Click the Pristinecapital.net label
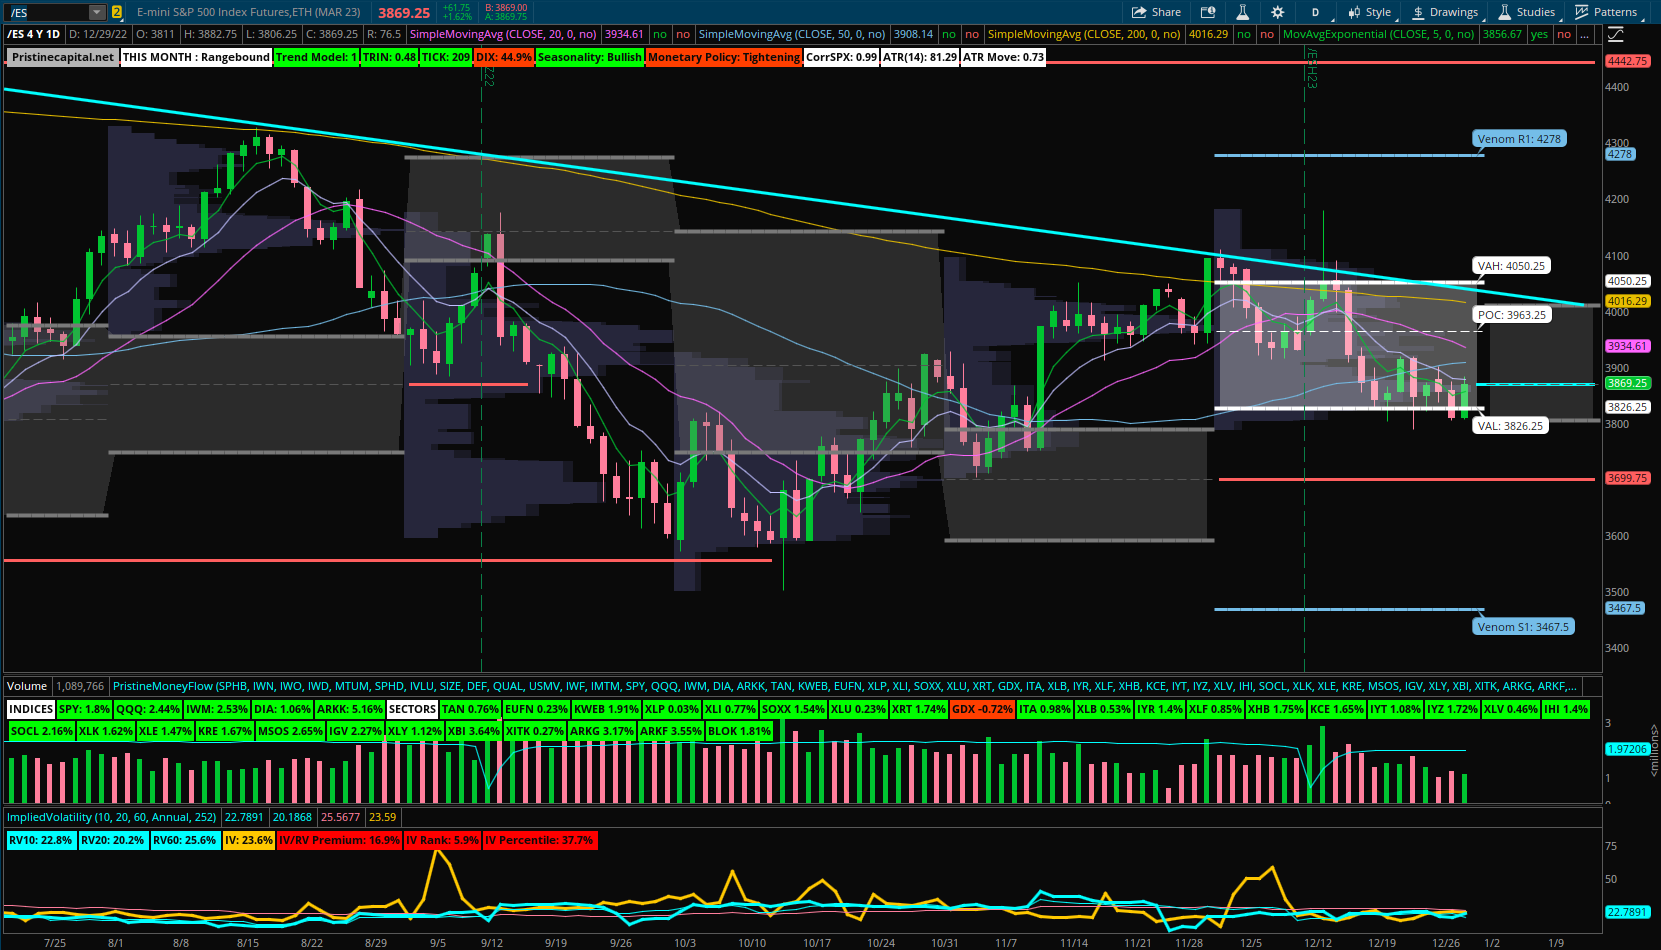Viewport: 1661px width, 950px height. 63,57
